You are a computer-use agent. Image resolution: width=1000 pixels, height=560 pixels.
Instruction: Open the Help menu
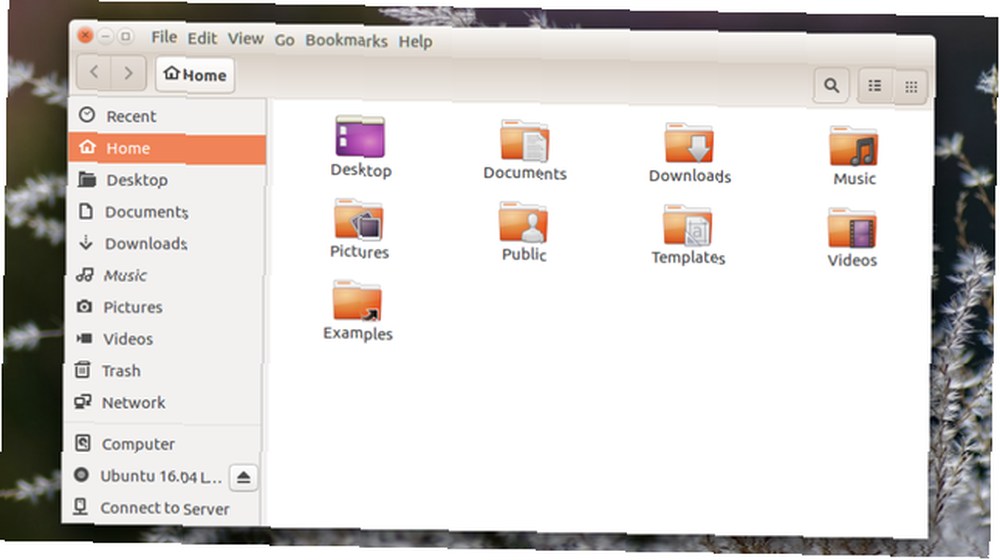pyautogui.click(x=415, y=42)
